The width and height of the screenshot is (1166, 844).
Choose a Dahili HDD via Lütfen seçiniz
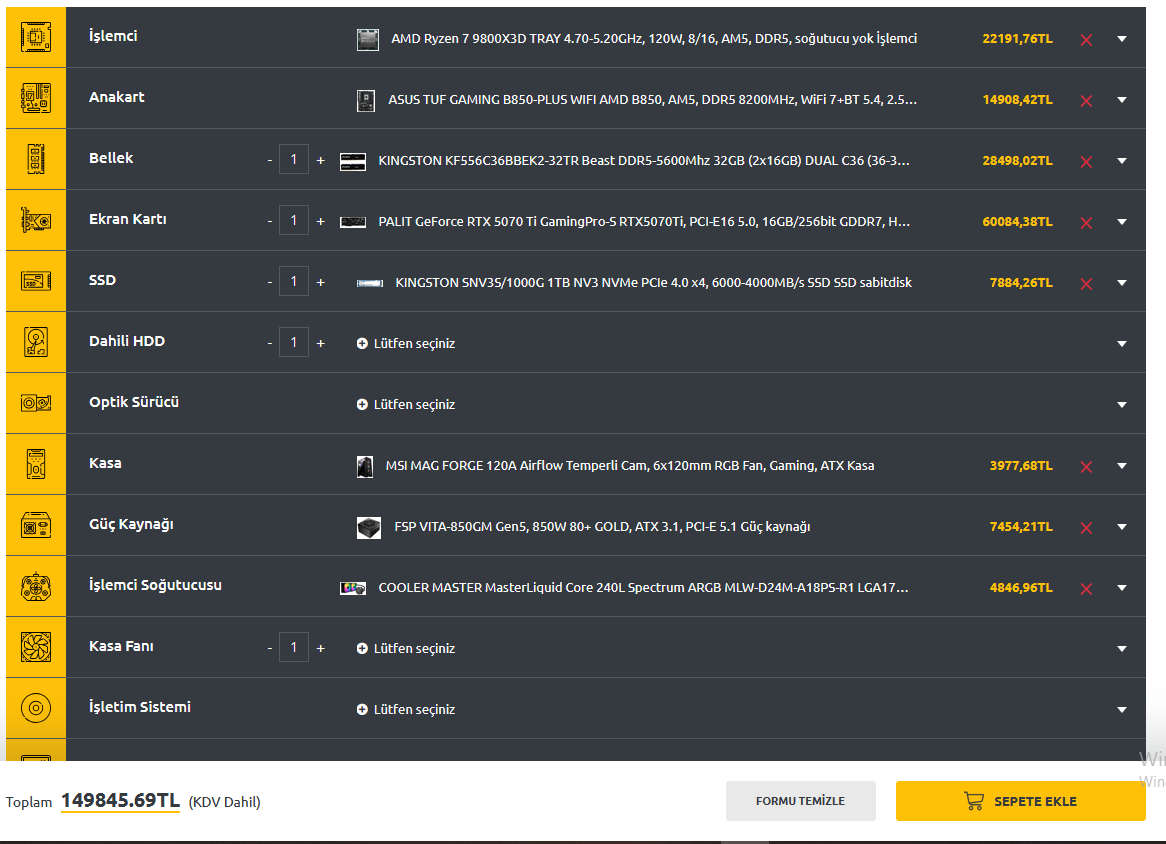(406, 344)
